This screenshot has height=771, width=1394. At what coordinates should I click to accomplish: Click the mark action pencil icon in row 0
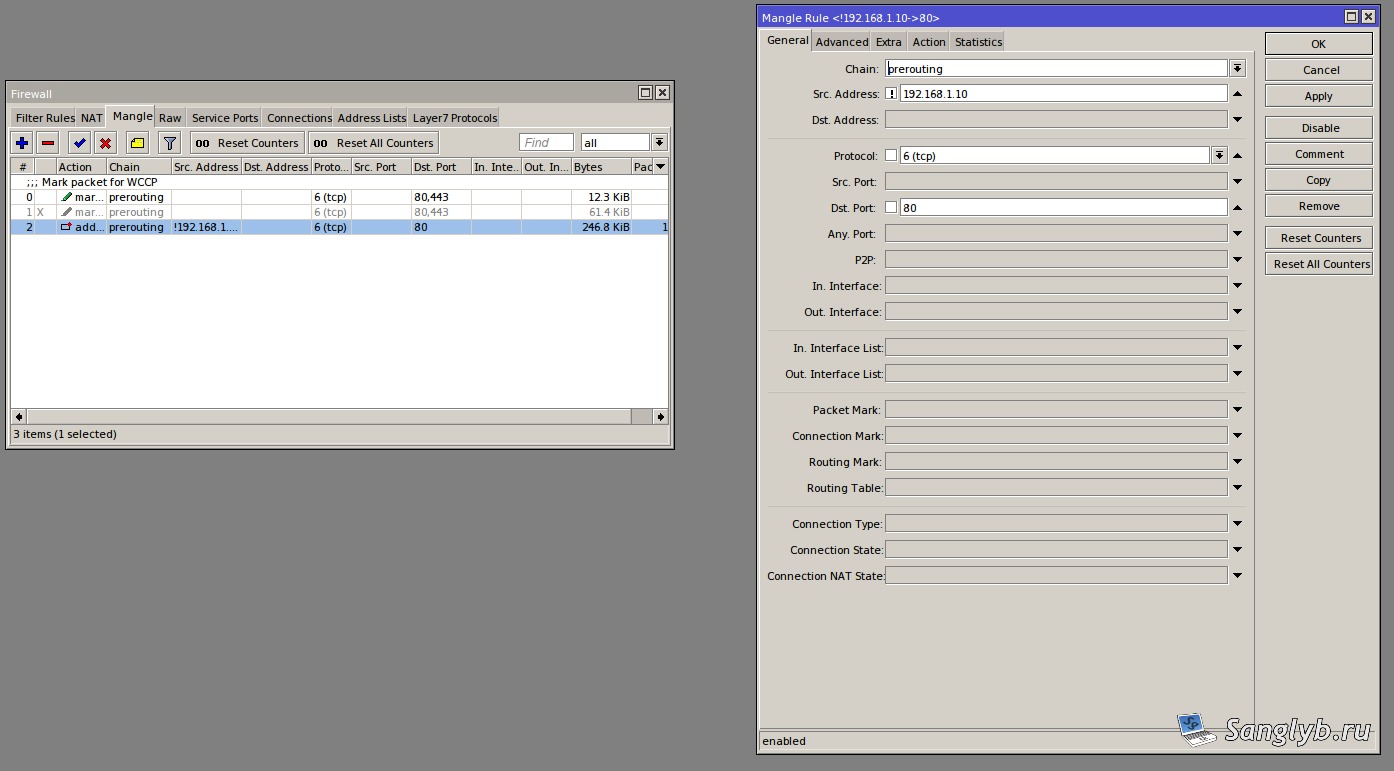67,197
